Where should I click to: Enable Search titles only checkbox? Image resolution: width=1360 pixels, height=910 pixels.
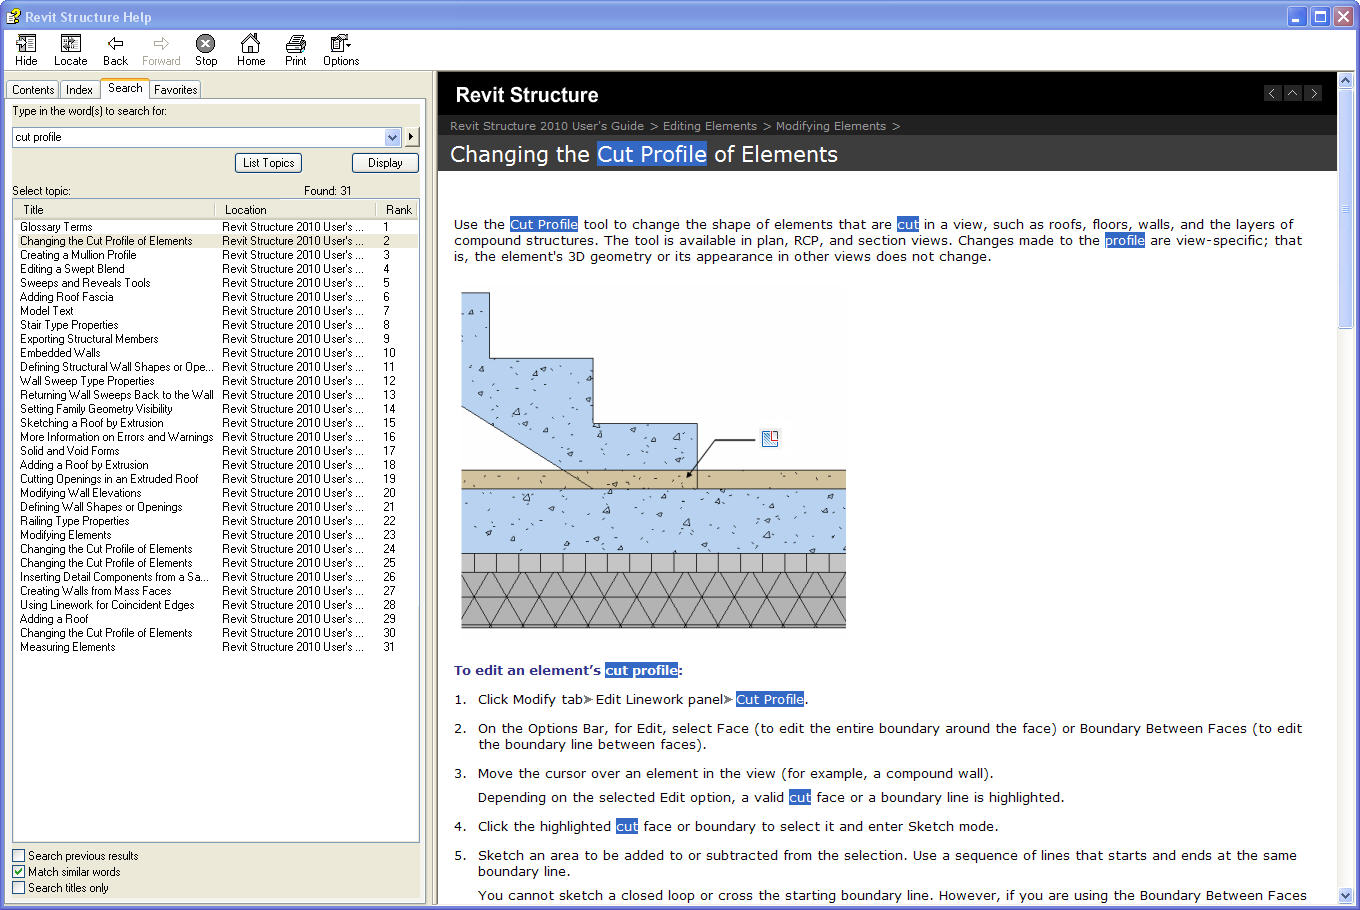pyautogui.click(x=18, y=887)
